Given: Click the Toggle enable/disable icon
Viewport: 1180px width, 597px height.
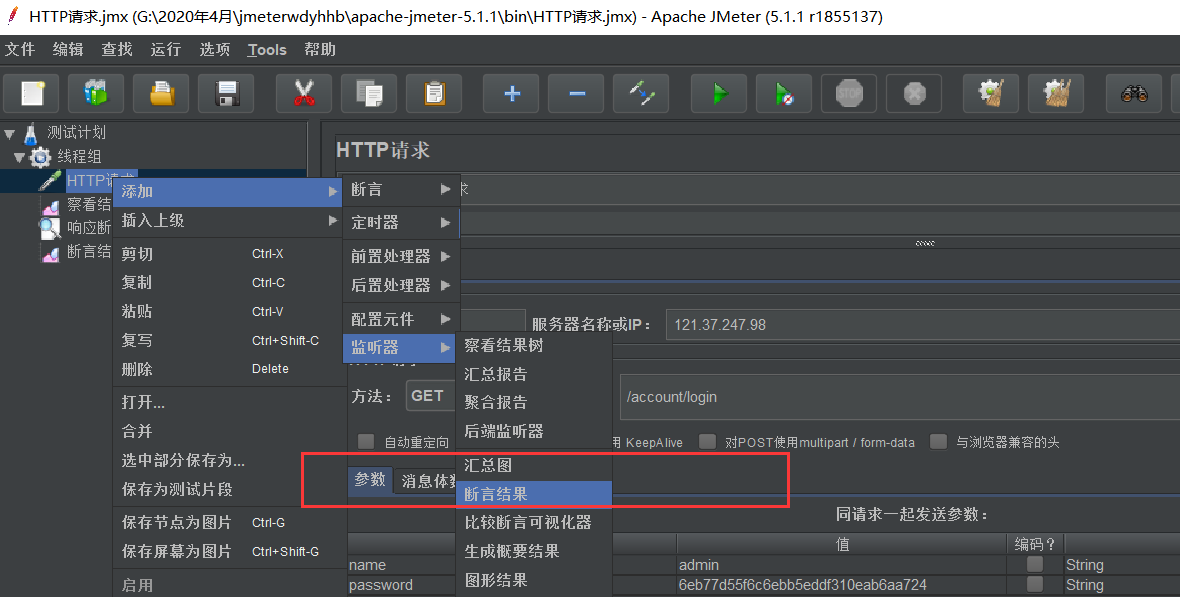Looking at the screenshot, I should click(641, 93).
